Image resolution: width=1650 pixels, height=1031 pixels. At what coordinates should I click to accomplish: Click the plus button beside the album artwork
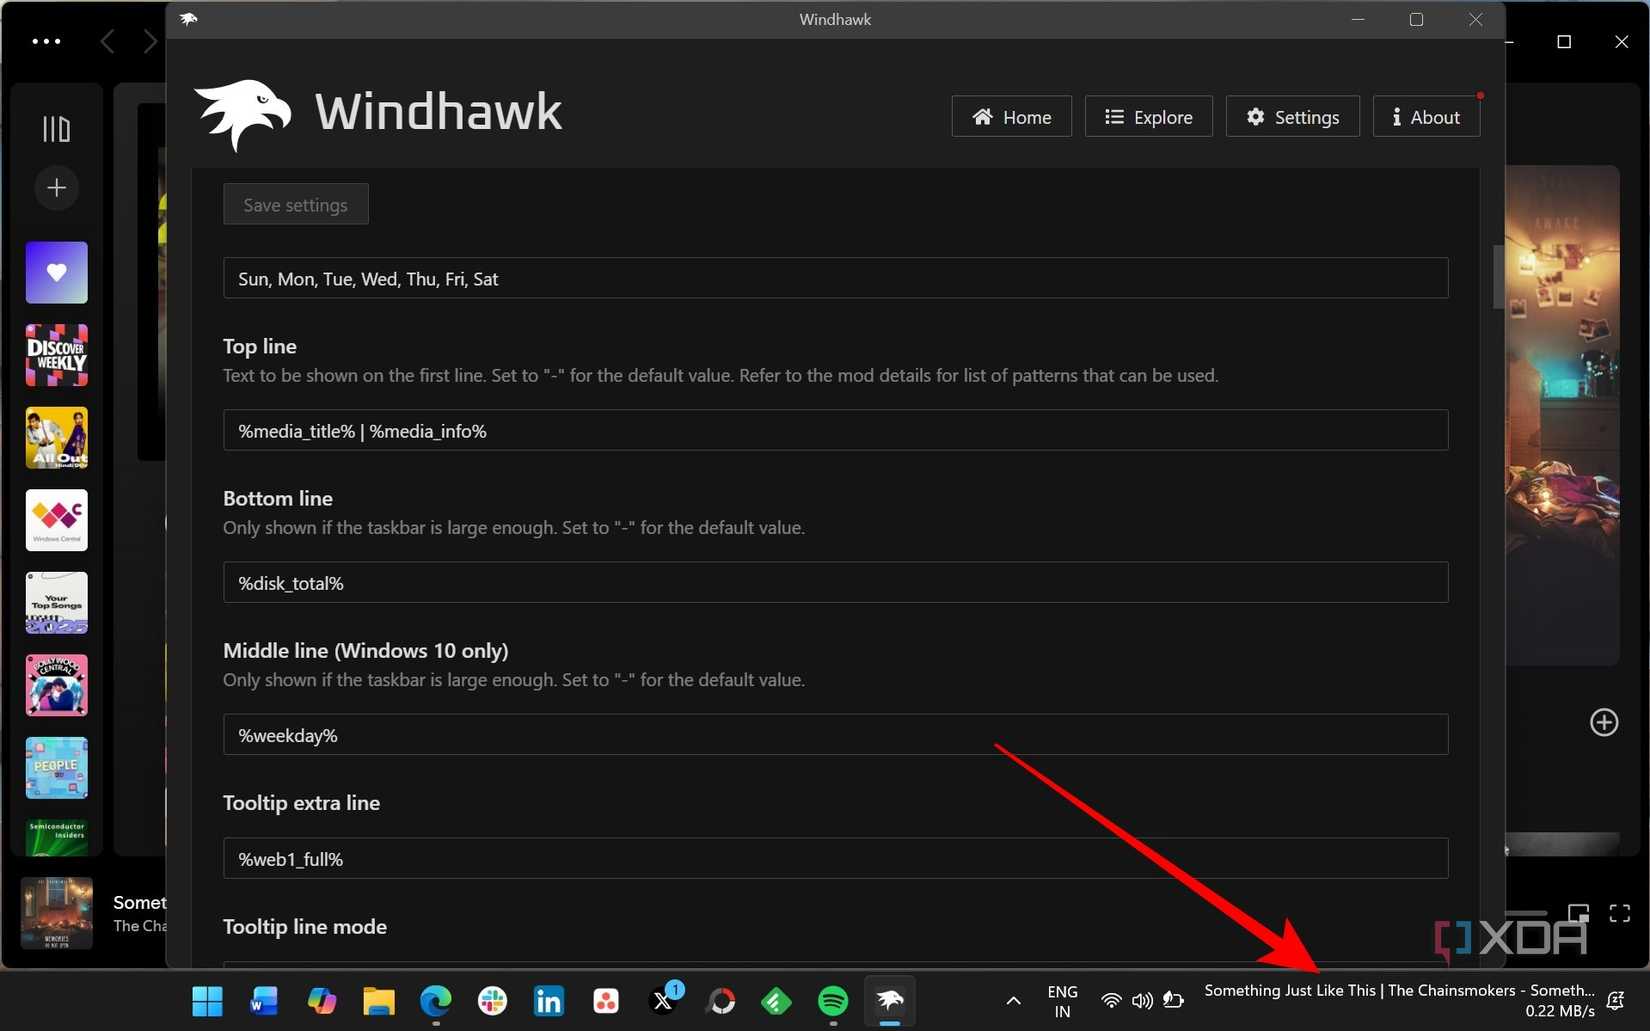tap(1604, 722)
